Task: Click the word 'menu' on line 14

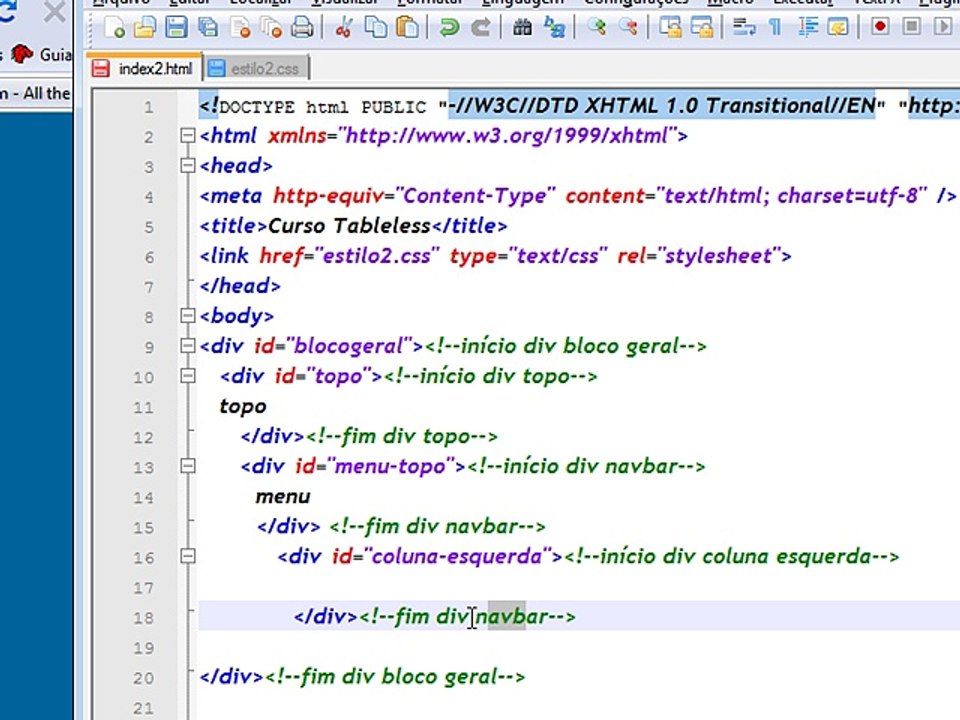Action: click(x=283, y=497)
